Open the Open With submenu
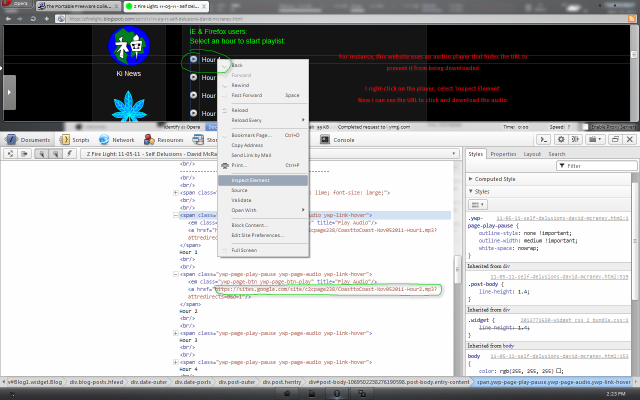The height and width of the screenshot is (400, 640). coord(263,210)
